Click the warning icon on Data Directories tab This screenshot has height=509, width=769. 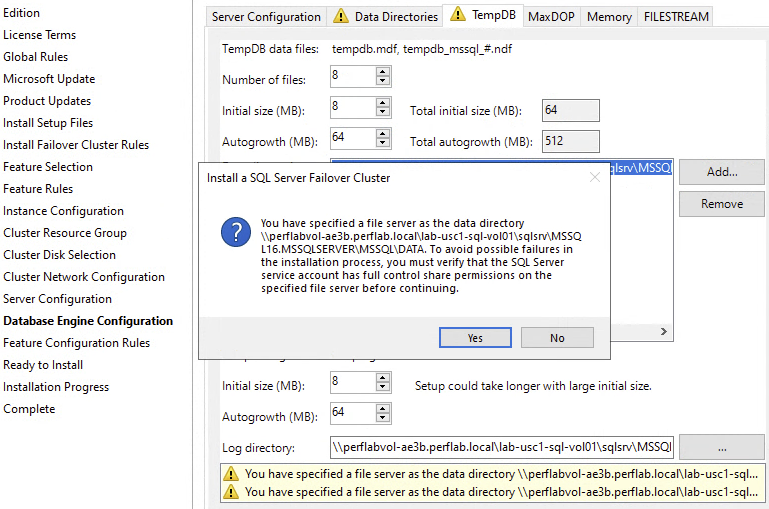click(341, 16)
